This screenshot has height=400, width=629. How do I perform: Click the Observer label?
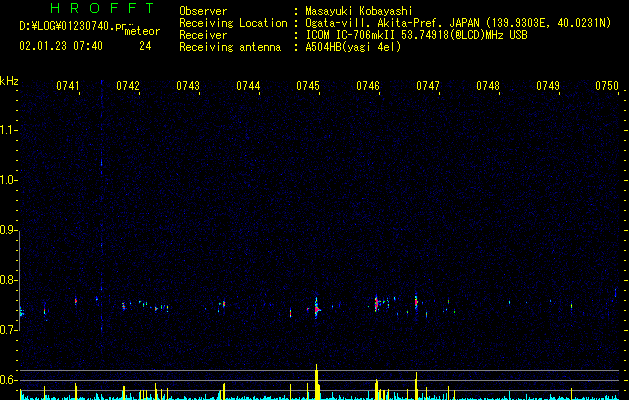click(203, 11)
